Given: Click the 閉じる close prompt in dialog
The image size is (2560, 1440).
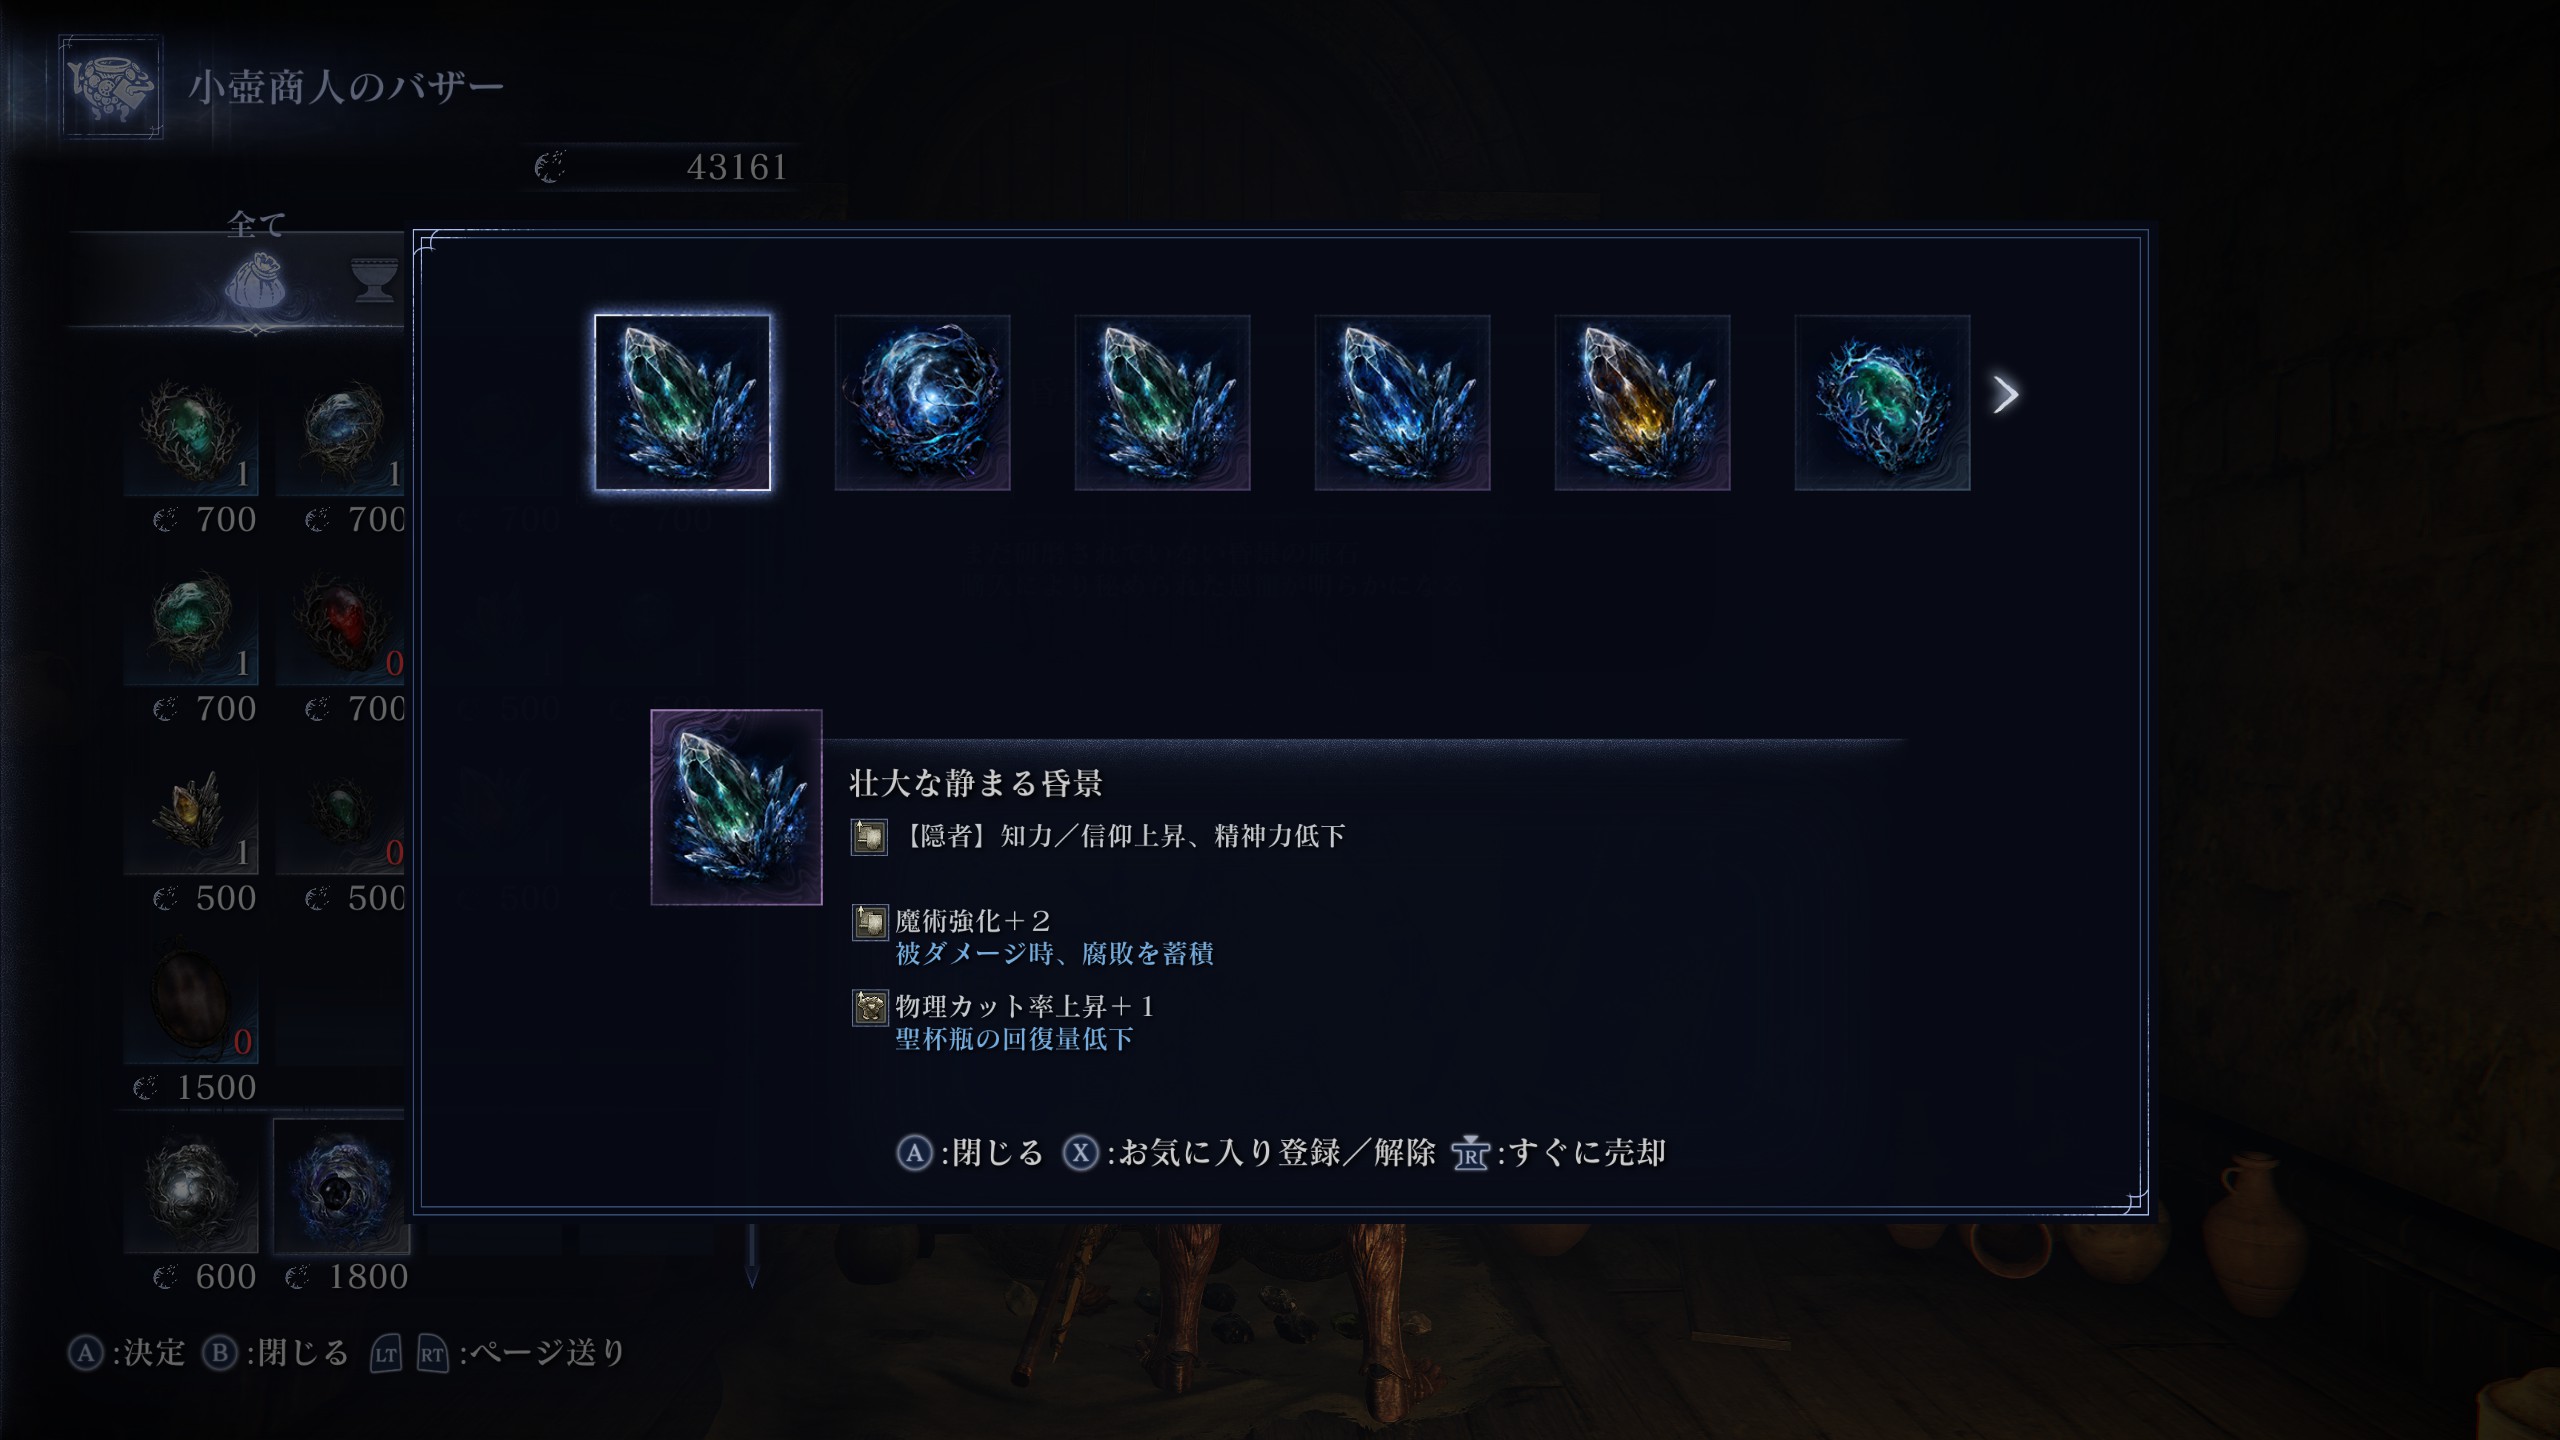Looking at the screenshot, I should click(970, 1153).
